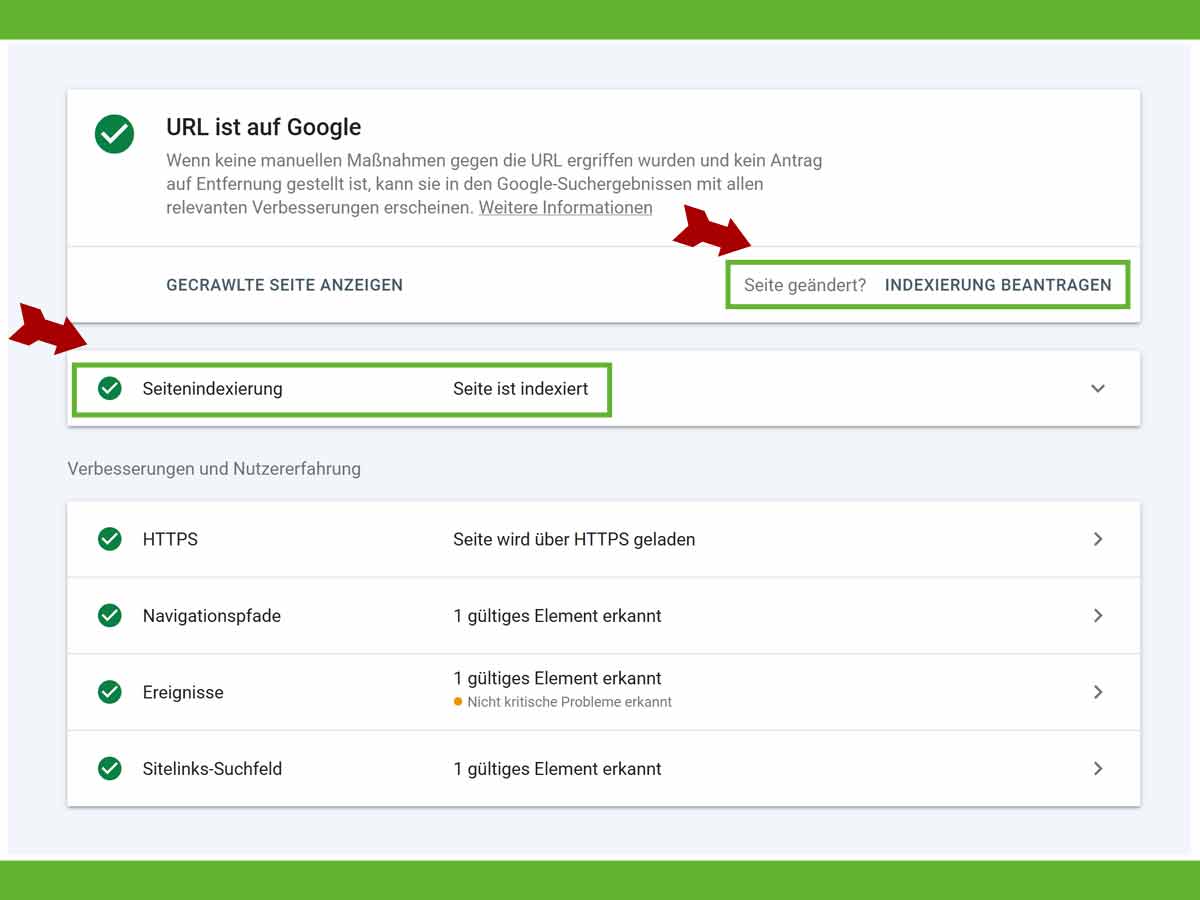This screenshot has height=900, width=1200.
Task: Click the Sitelinks-Suchfeld 1 gültiges Element erkannt text
Action: coord(557,769)
